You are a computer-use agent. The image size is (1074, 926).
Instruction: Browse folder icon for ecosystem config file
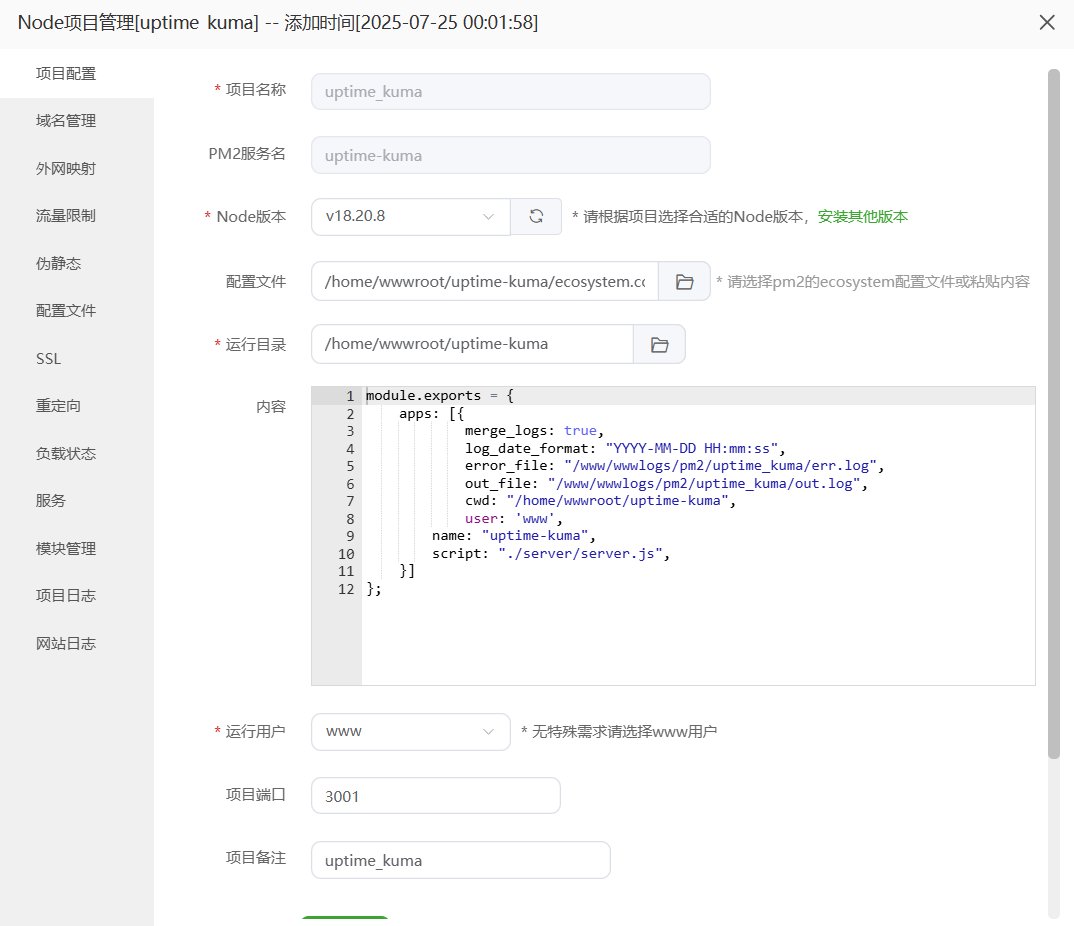pyautogui.click(x=684, y=281)
